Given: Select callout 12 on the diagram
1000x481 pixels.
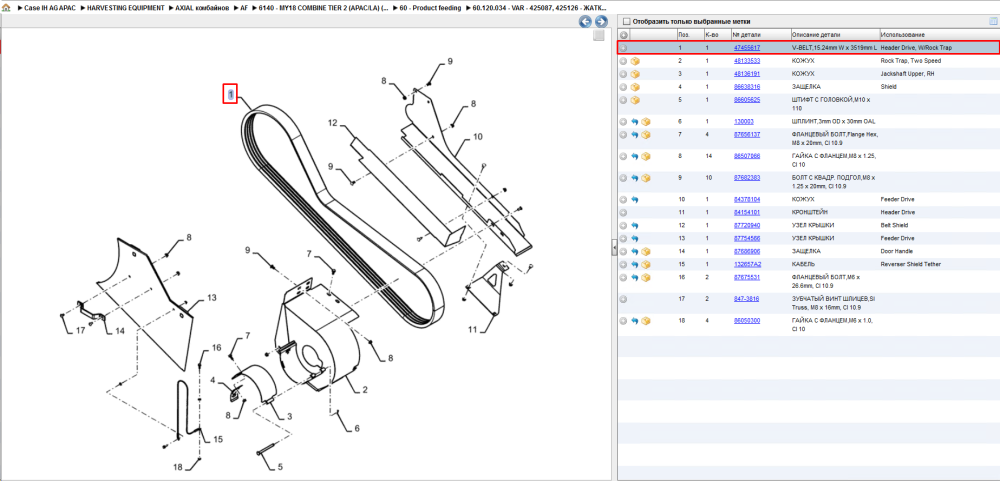Looking at the screenshot, I should 332,122.
